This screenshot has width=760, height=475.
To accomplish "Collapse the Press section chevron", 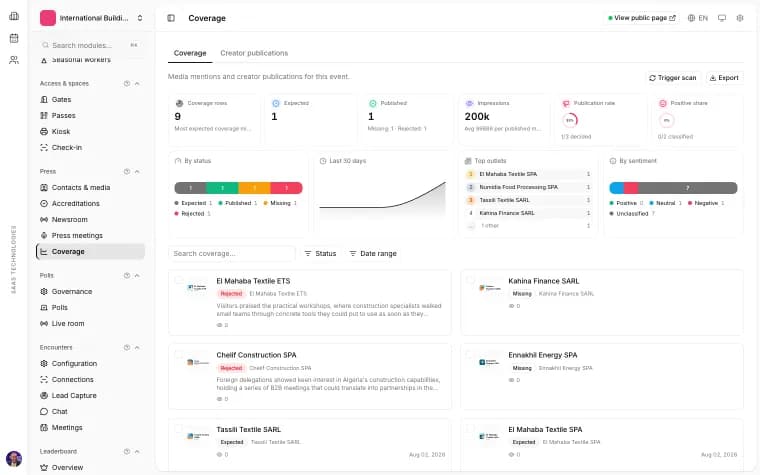I will (137, 172).
